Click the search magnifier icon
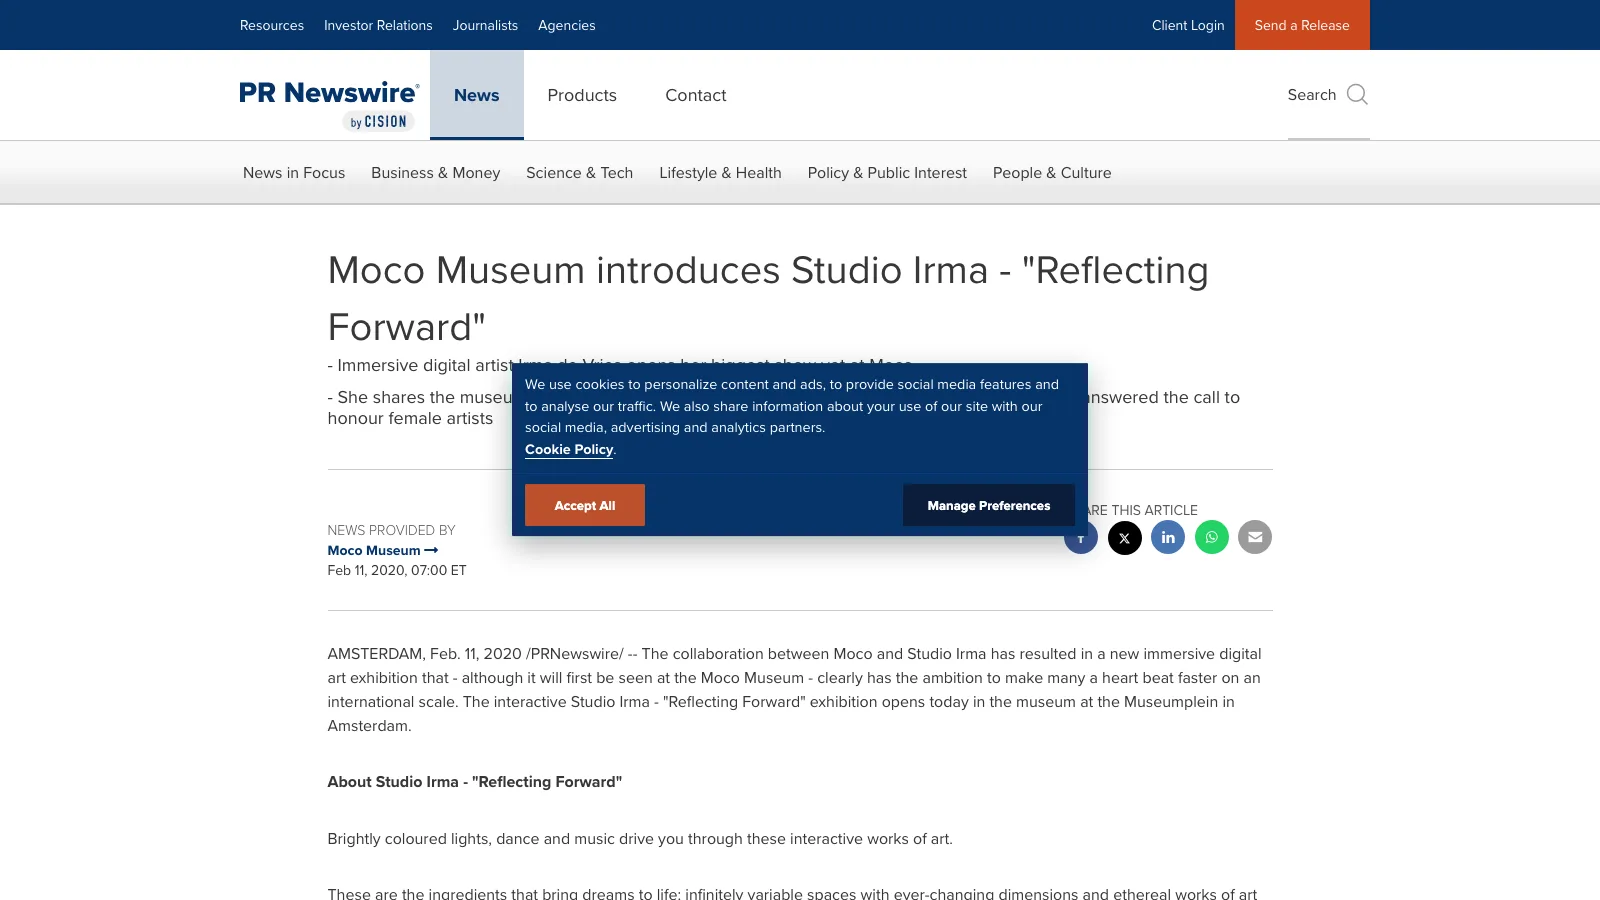This screenshot has height=900, width=1600. pos(1357,95)
